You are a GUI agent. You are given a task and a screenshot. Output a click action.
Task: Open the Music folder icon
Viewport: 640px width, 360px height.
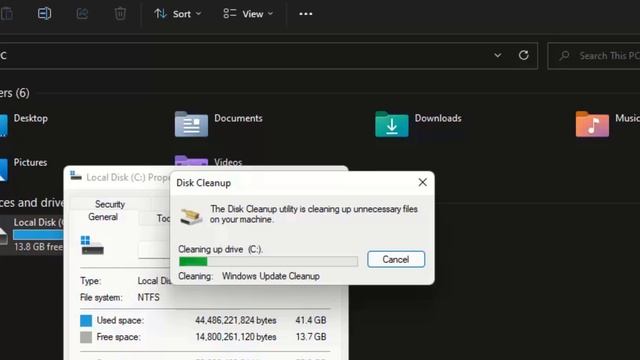[592, 124]
